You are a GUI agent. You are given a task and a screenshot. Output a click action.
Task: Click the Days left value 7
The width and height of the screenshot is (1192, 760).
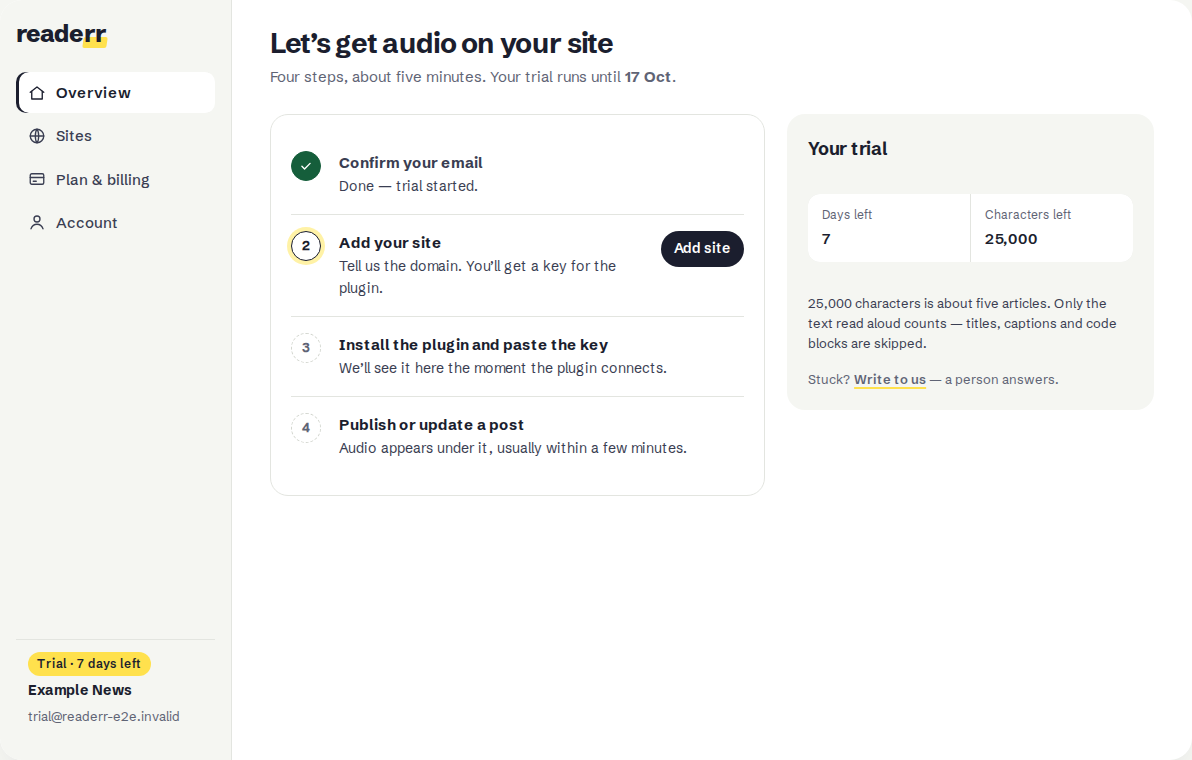point(826,239)
